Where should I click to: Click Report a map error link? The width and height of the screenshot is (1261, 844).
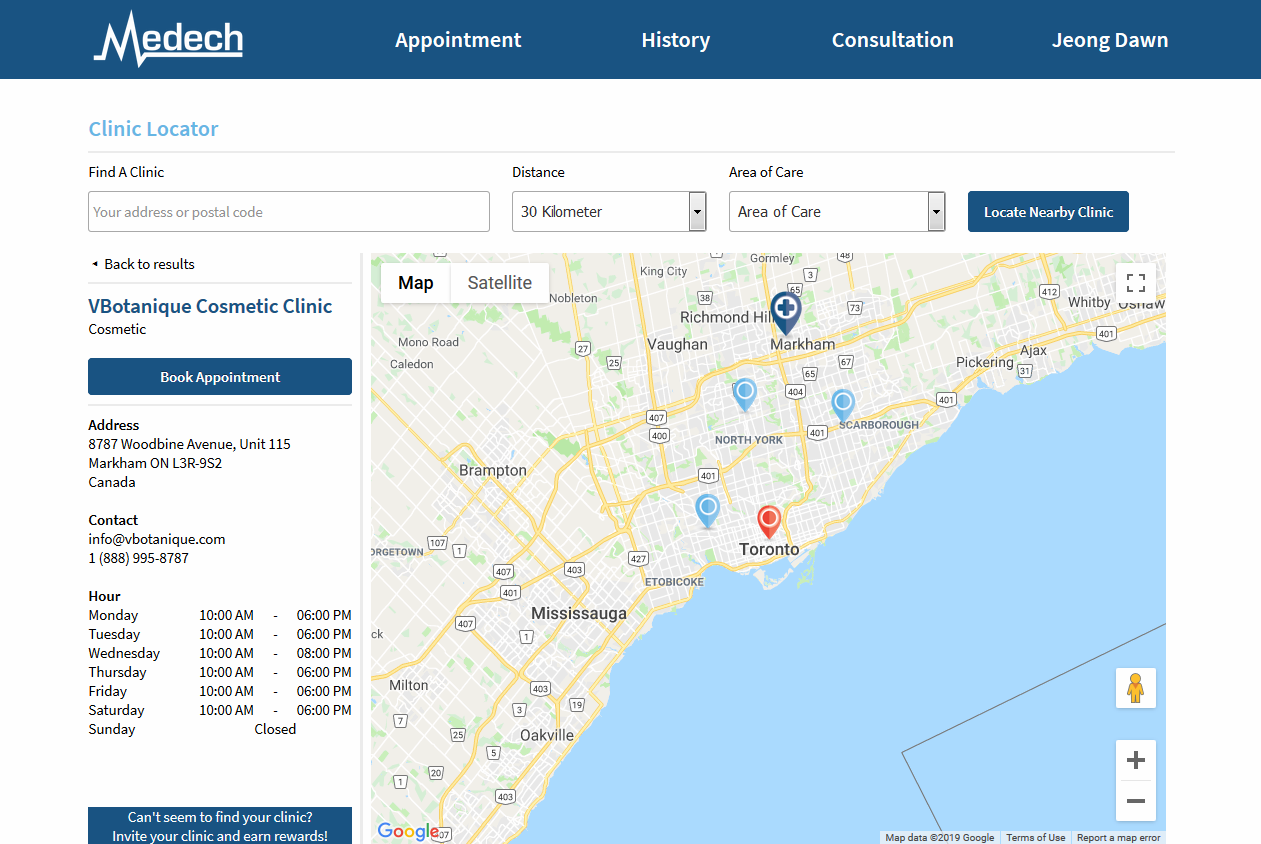point(1118,838)
